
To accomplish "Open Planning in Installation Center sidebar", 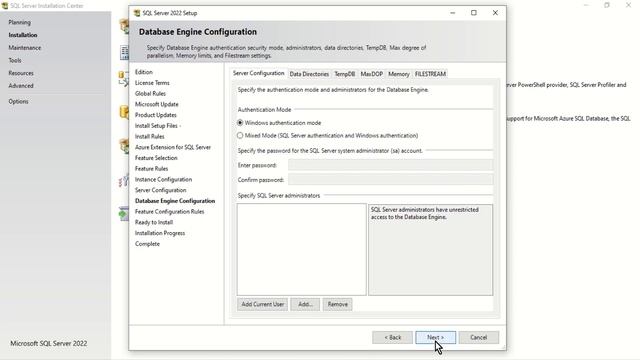I will click(20, 22).
